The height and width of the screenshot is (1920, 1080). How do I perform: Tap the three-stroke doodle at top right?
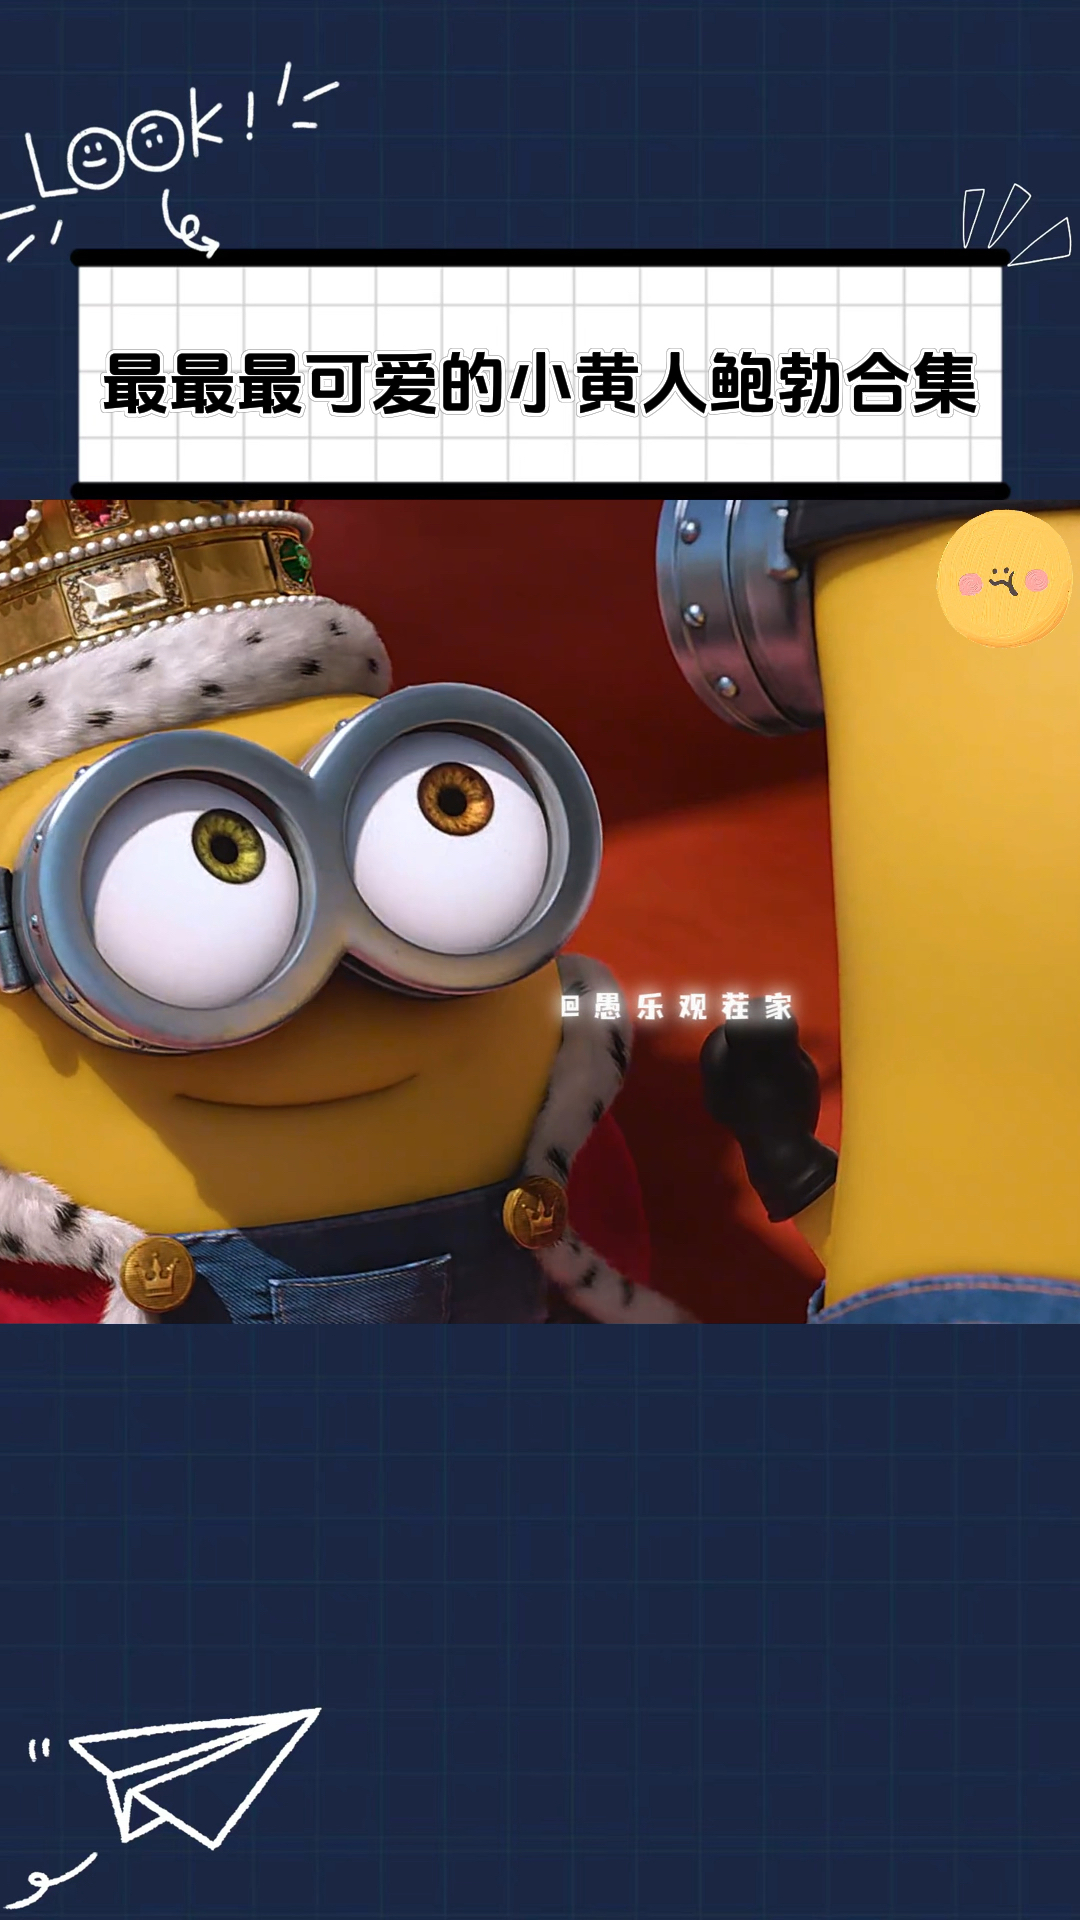(1012, 224)
